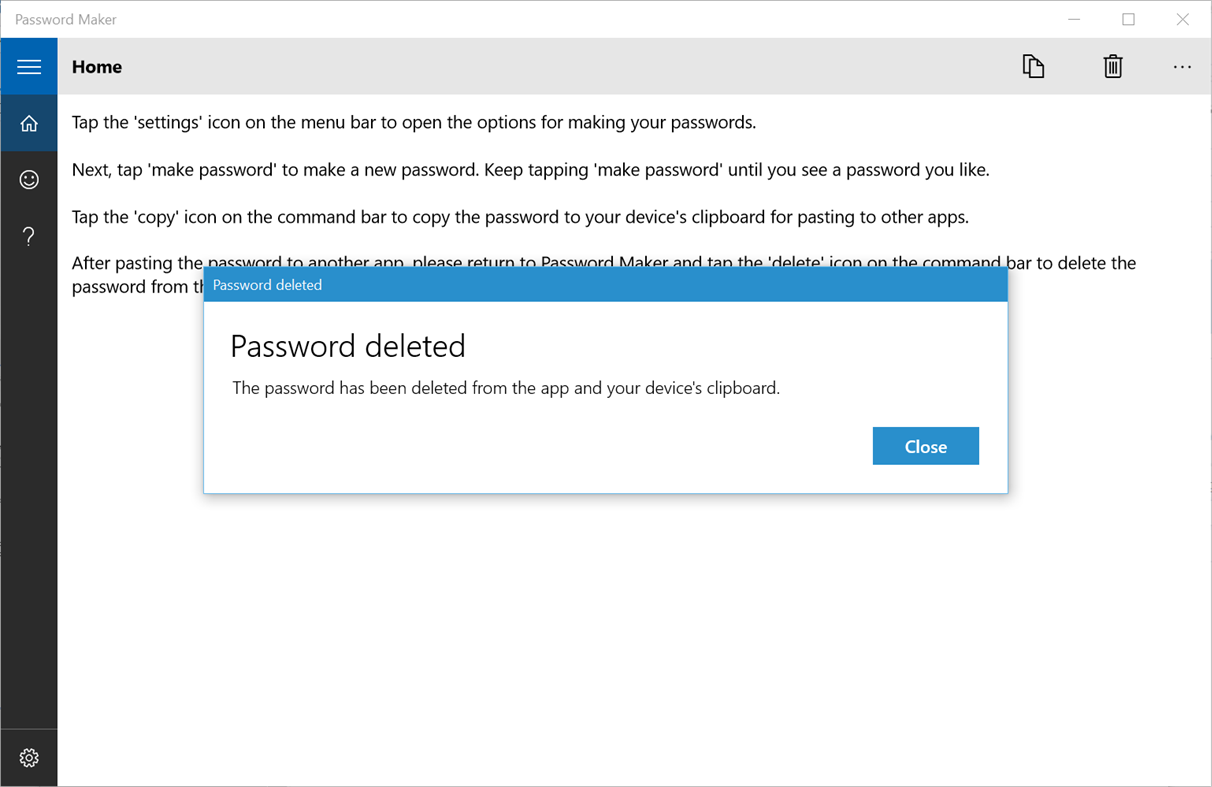The height and width of the screenshot is (787, 1212).
Task: Open the question mark help icon
Action: click(x=29, y=236)
